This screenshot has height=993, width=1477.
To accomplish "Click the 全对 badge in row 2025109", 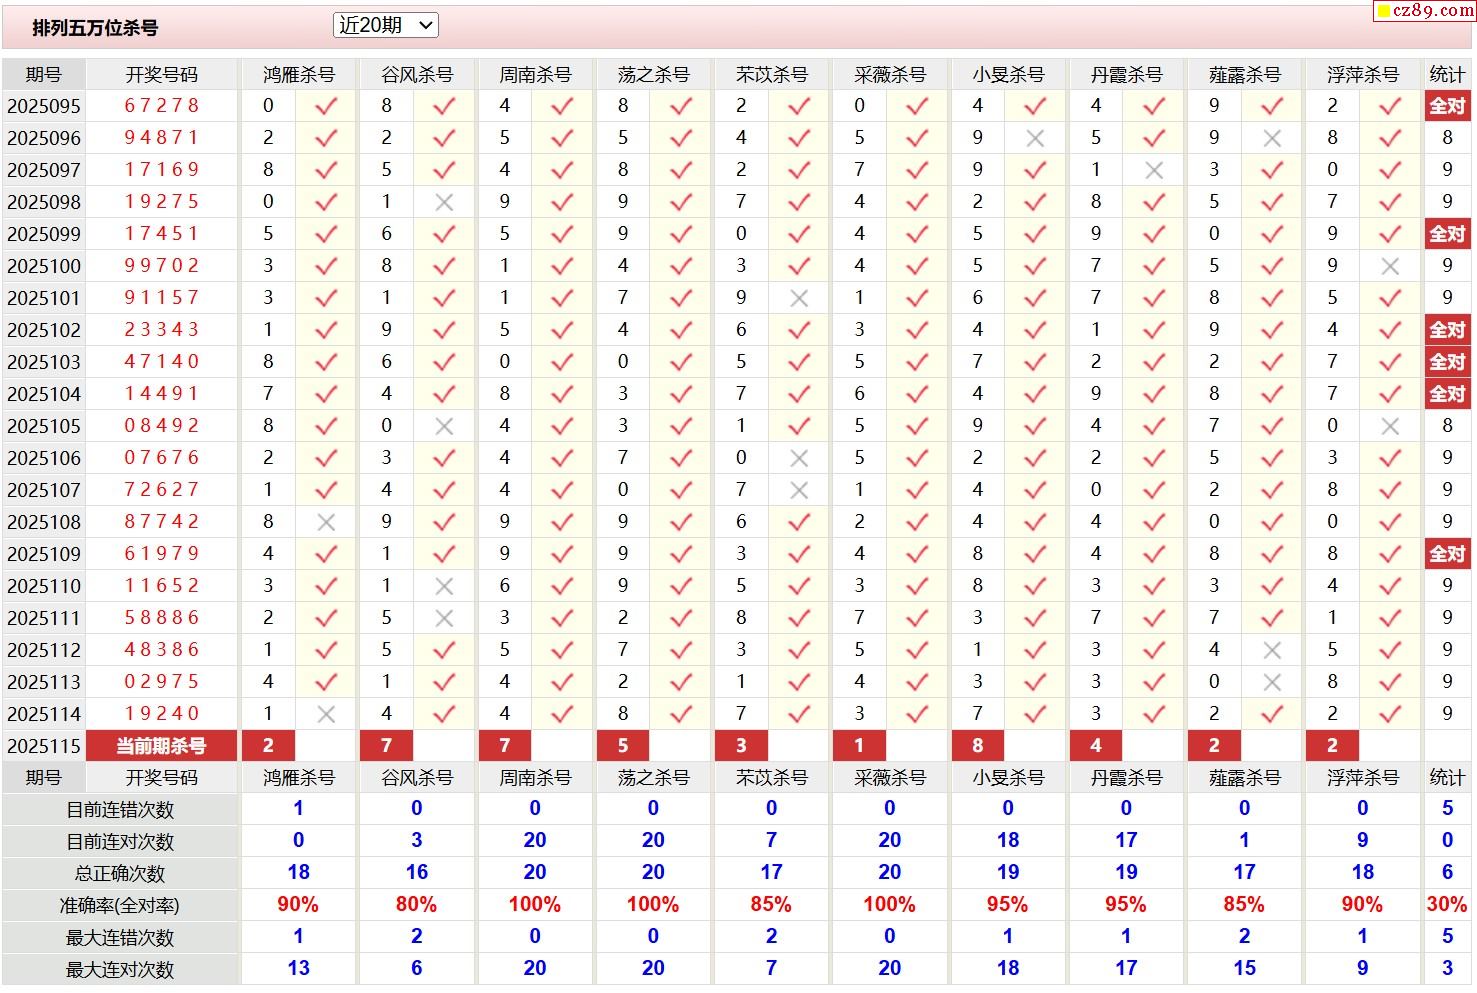I will pyautogui.click(x=1447, y=554).
